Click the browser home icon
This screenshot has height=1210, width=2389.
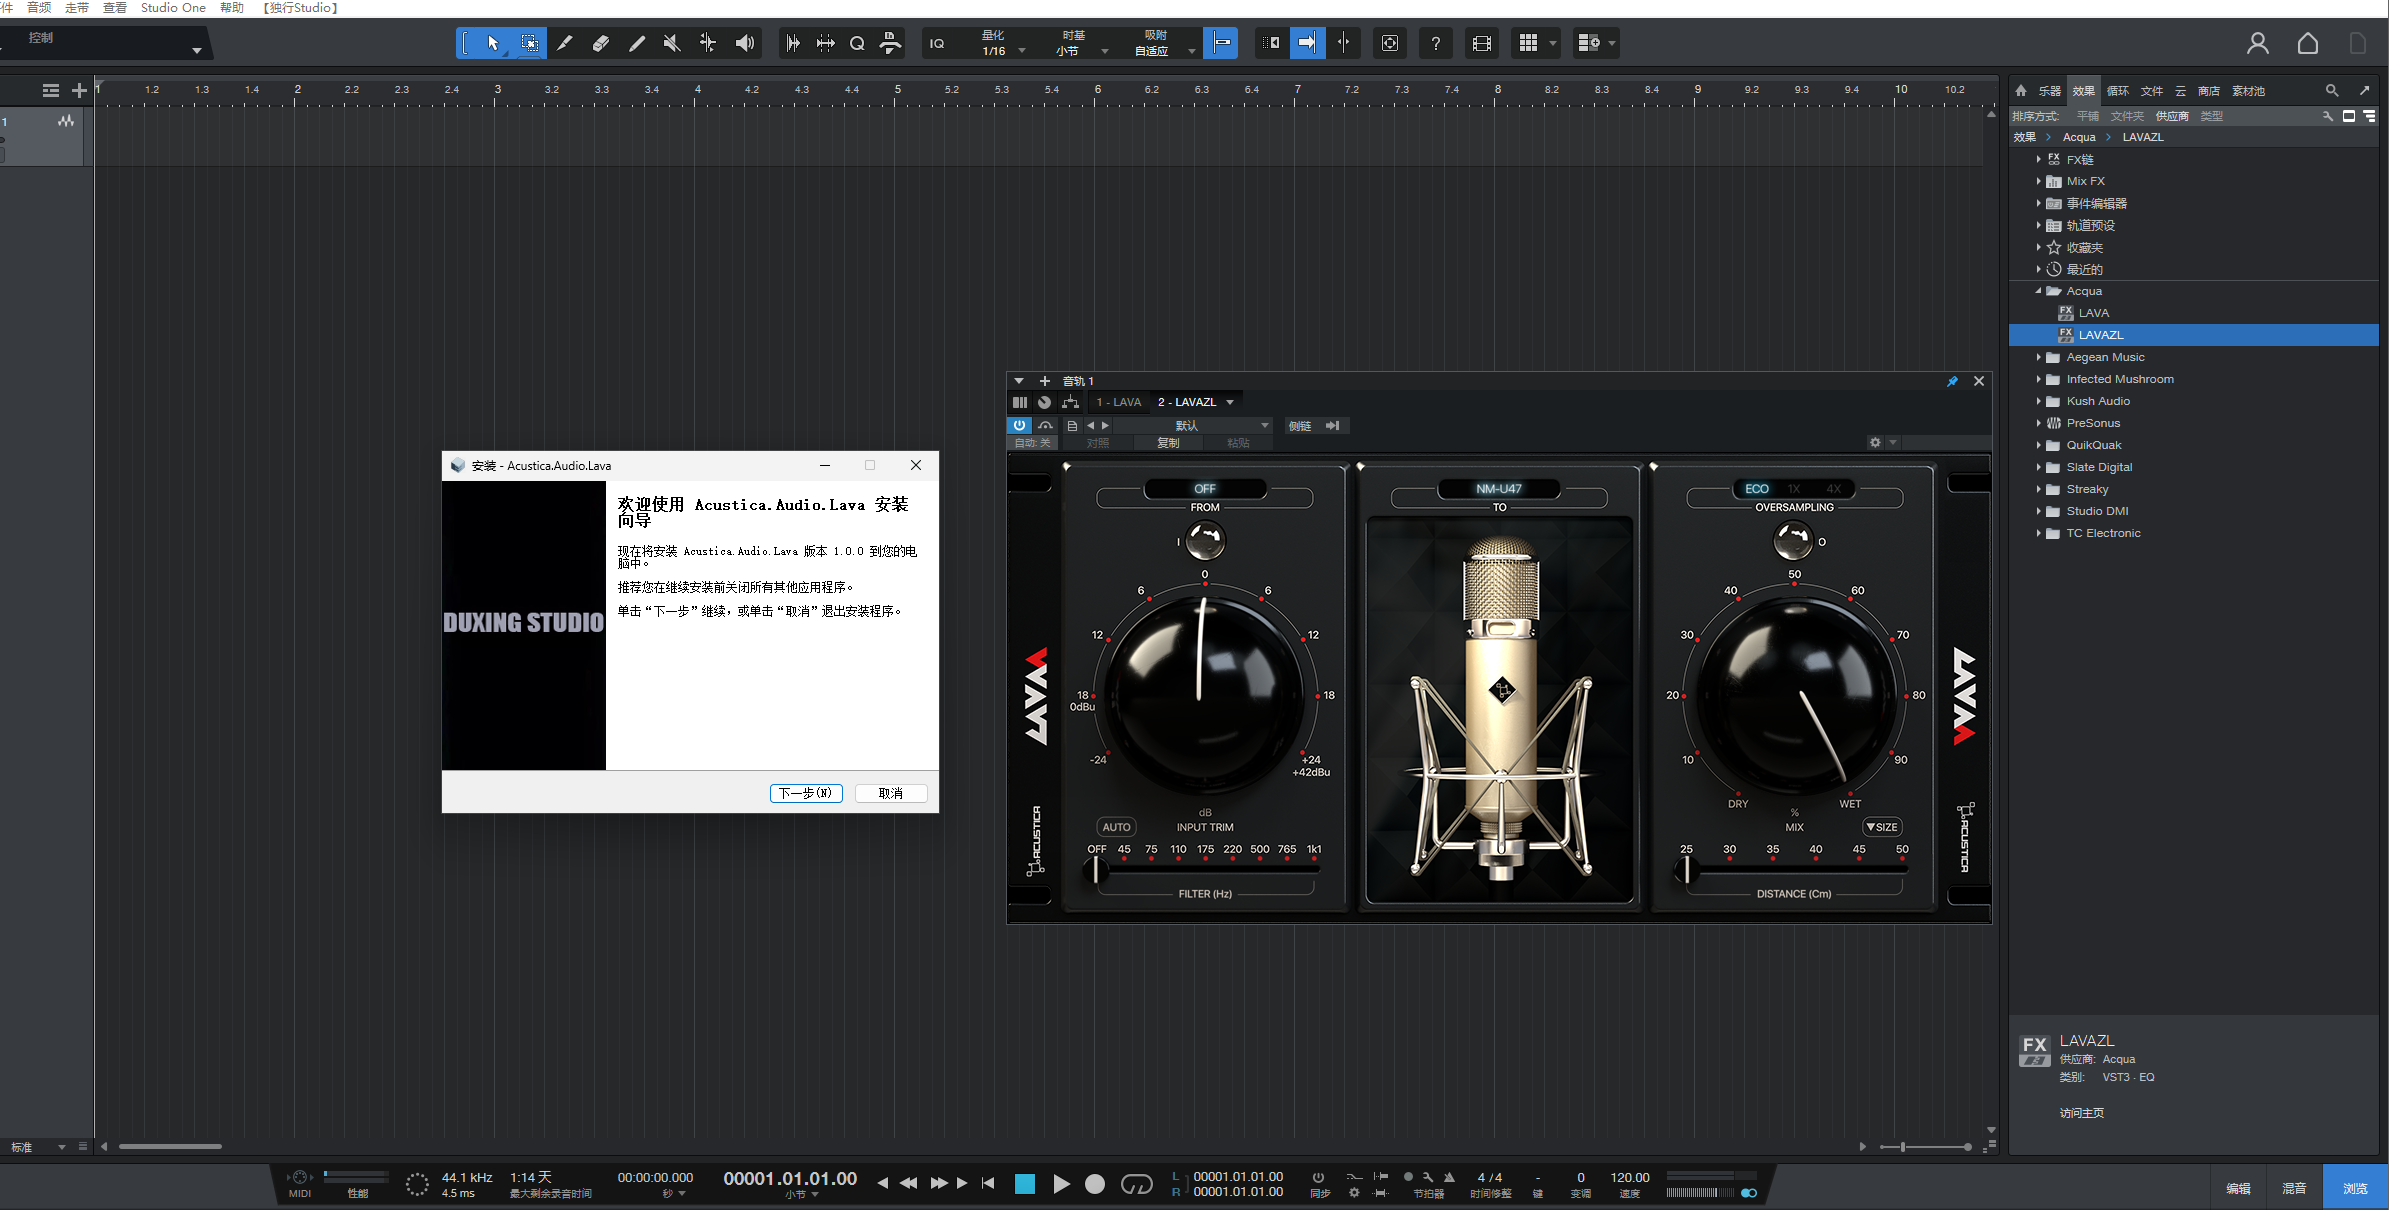tap(2021, 91)
